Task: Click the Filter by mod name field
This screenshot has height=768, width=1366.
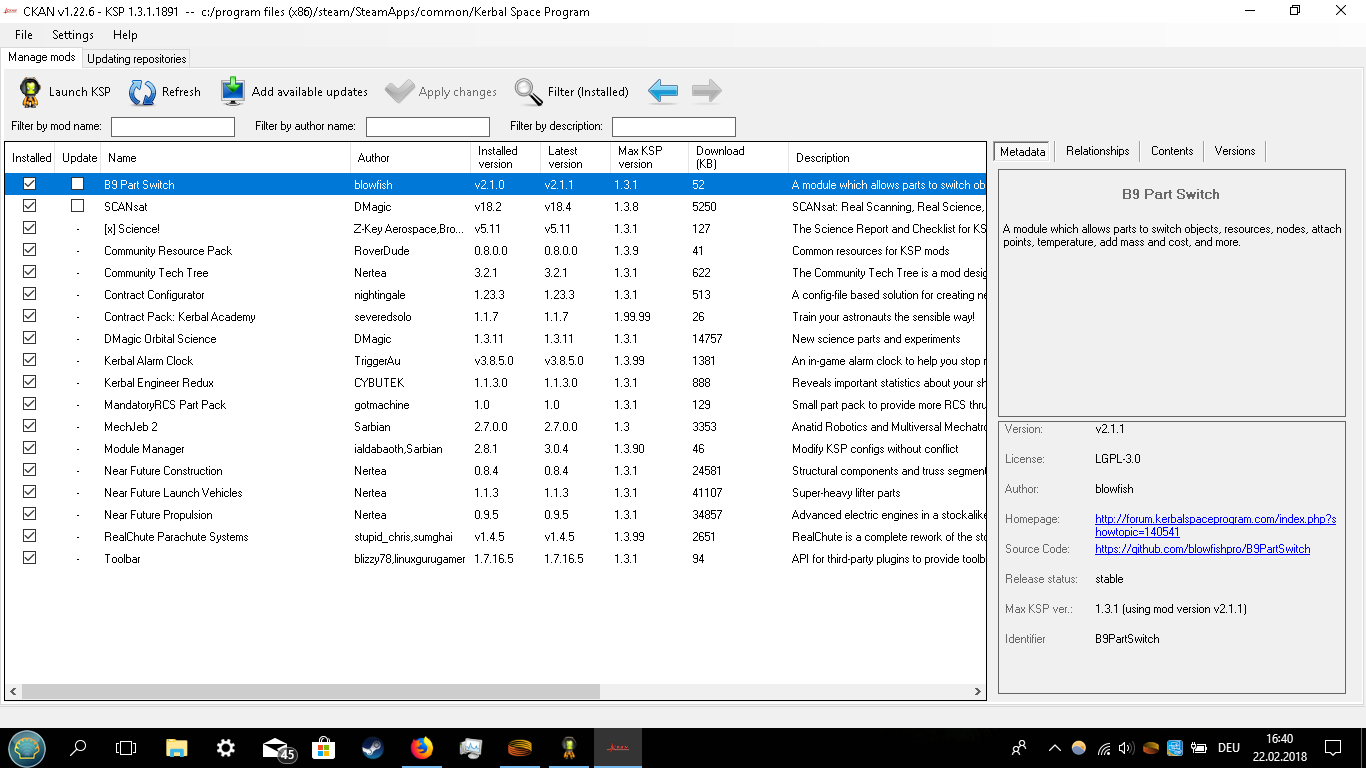Action: (x=173, y=127)
